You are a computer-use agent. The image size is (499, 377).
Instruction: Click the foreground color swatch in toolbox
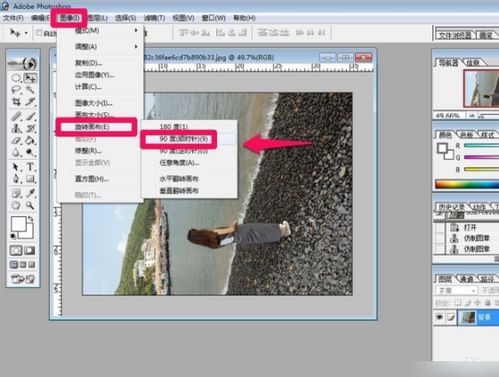pyautogui.click(x=19, y=224)
